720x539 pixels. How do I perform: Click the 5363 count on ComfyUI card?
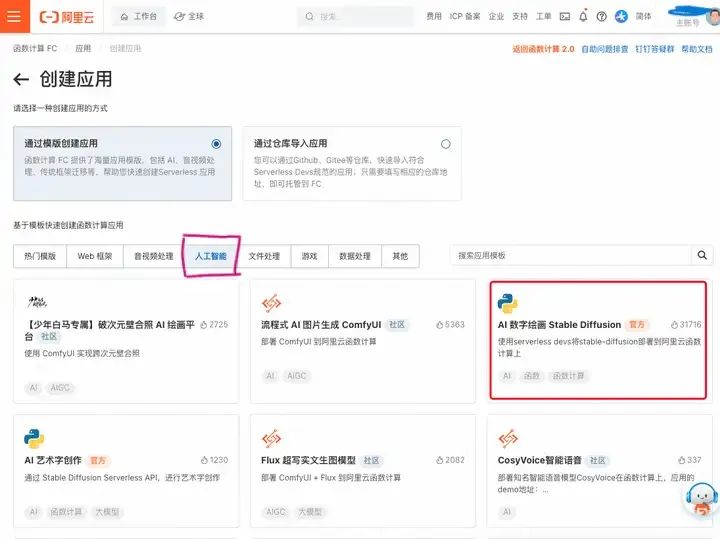pyautogui.click(x=450, y=325)
